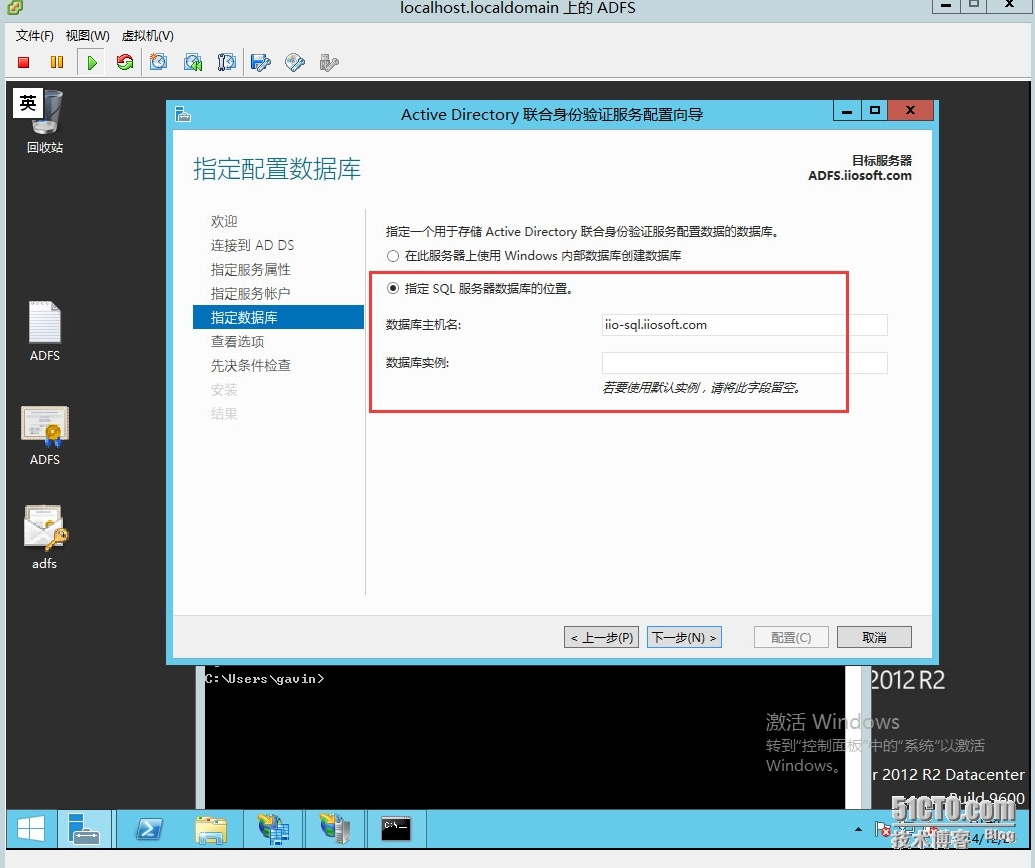The image size is (1035, 868).
Task: Select Windows internal database radio option
Action: pyautogui.click(x=393, y=256)
